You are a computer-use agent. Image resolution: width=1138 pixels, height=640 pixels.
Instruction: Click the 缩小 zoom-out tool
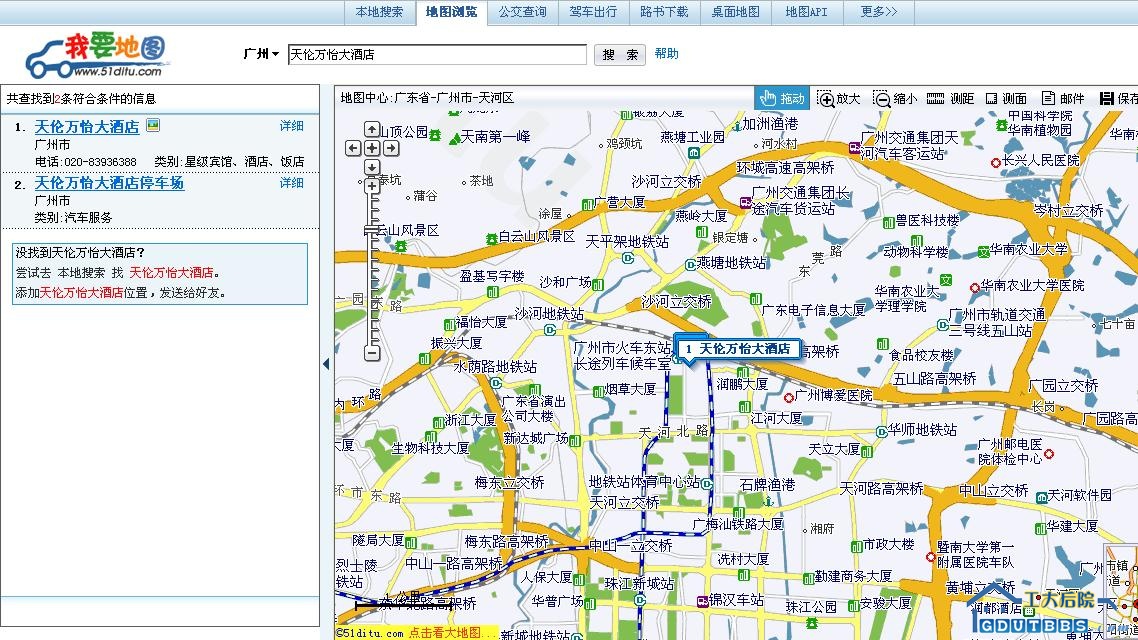click(894, 98)
